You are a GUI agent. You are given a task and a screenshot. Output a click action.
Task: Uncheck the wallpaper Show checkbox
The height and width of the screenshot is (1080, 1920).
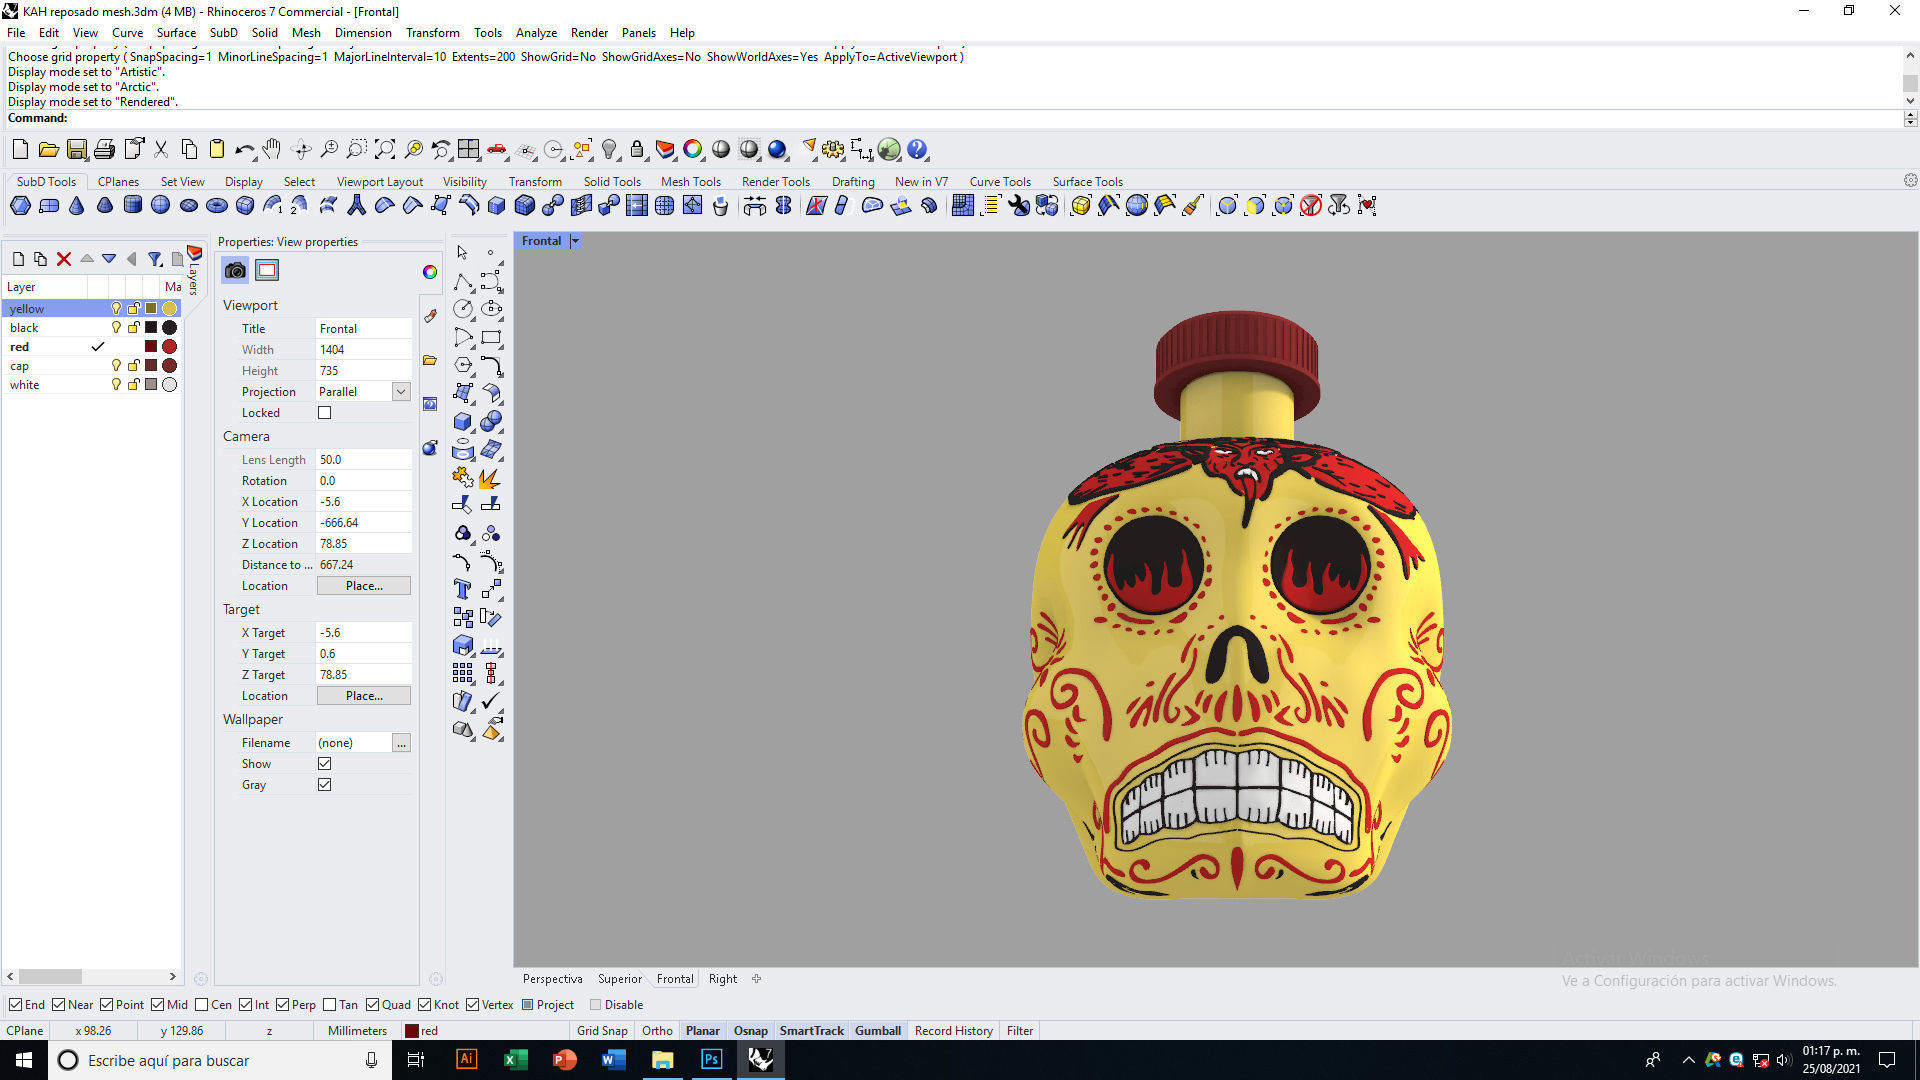click(324, 764)
